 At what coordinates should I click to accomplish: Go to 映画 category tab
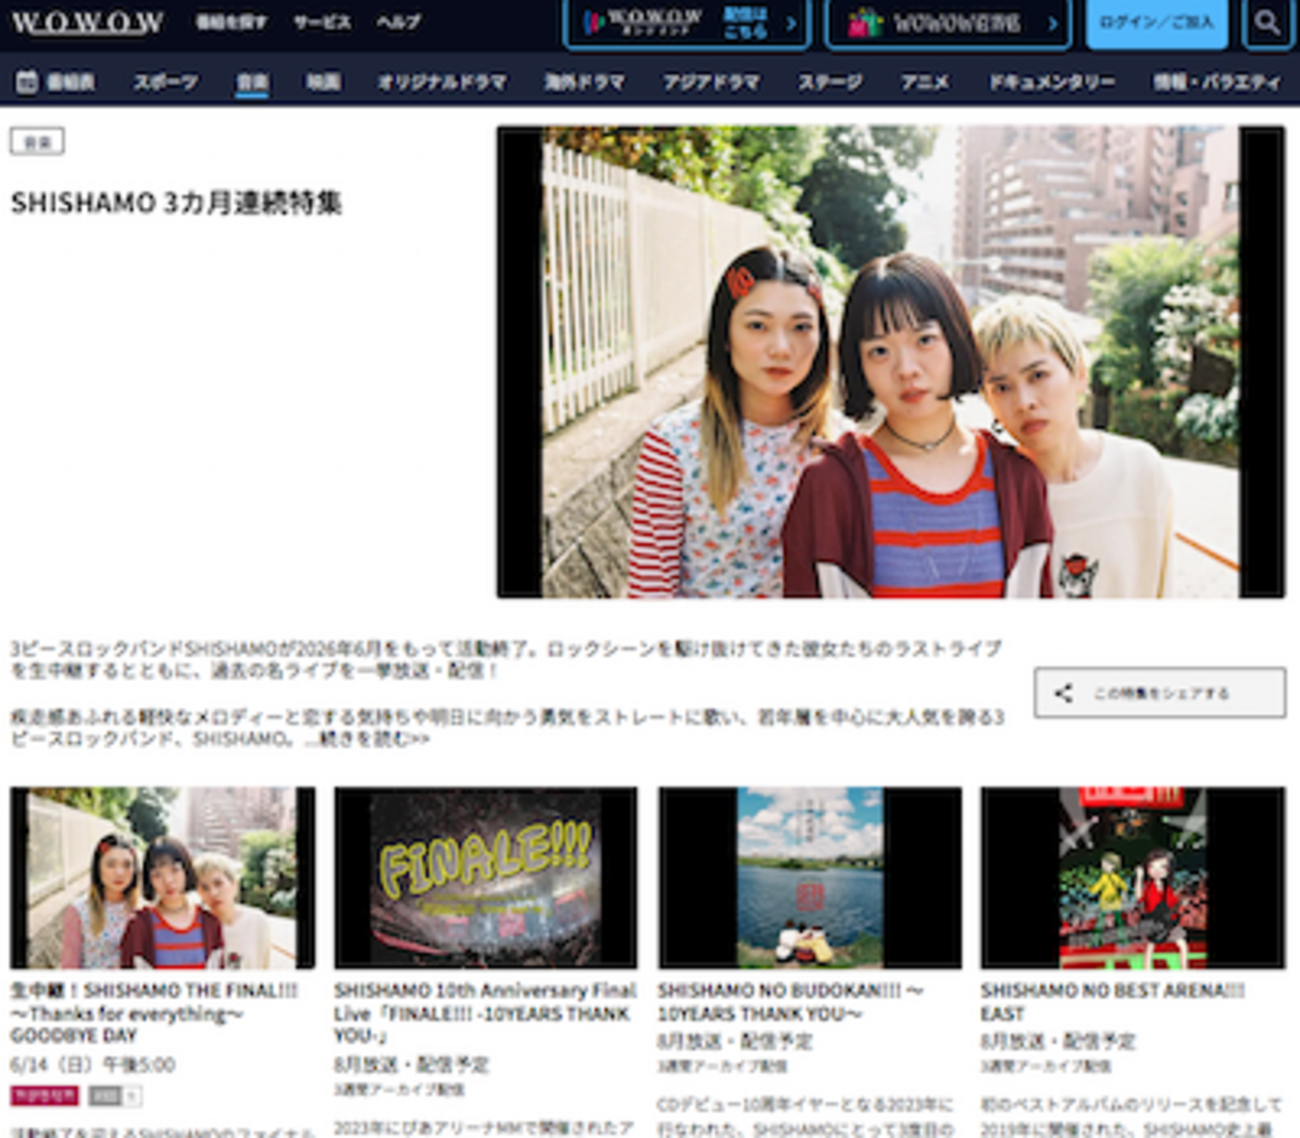323,82
